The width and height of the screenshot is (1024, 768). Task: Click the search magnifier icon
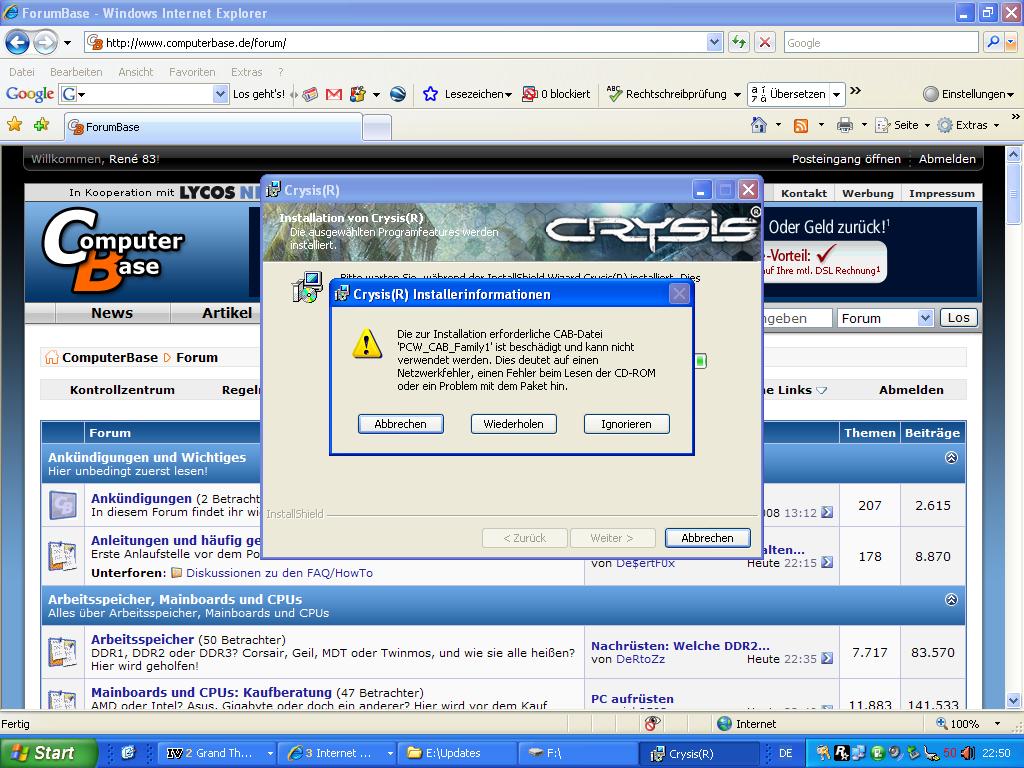(993, 42)
